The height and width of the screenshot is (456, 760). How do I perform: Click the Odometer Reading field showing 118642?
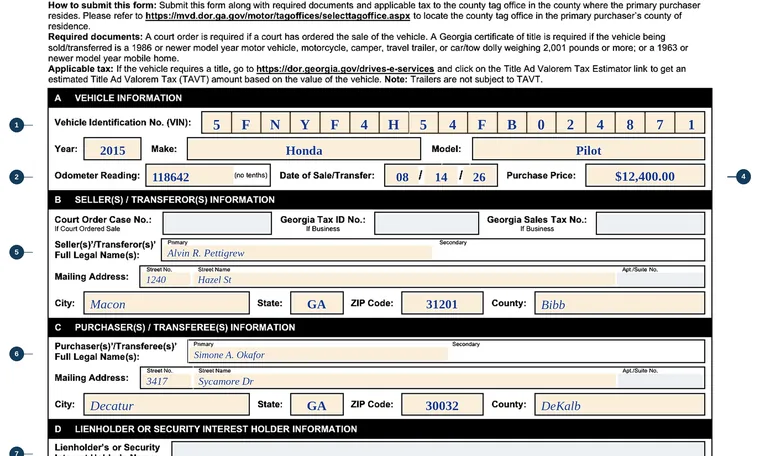pos(208,175)
